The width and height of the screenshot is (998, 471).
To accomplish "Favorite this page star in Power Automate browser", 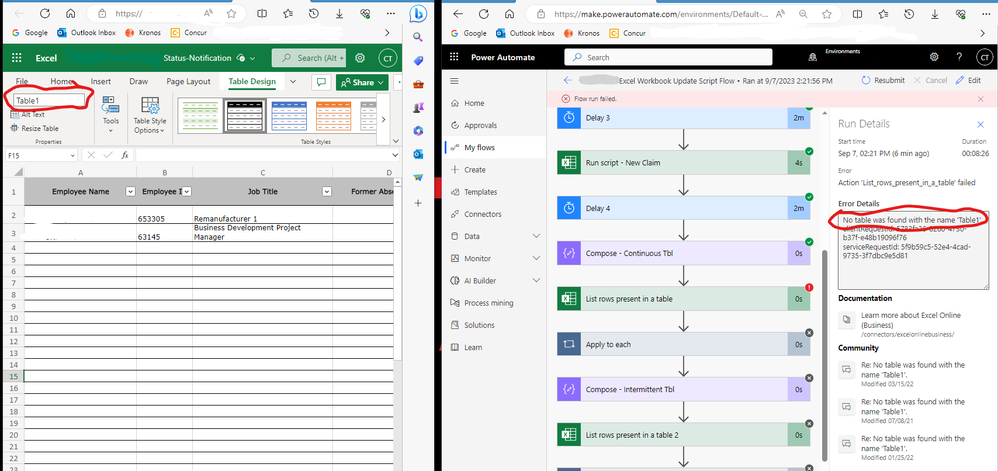I will click(826, 13).
